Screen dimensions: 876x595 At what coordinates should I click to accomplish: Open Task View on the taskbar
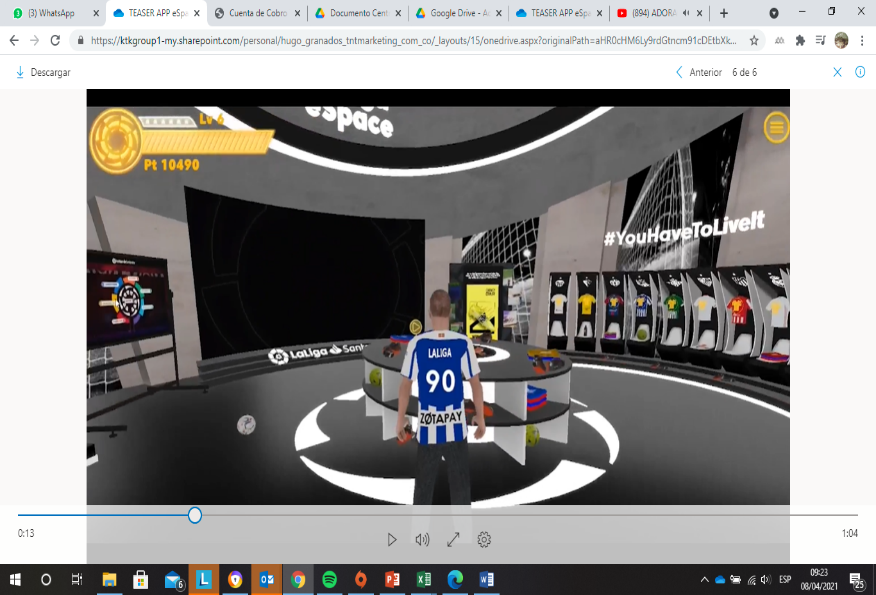tap(77, 579)
